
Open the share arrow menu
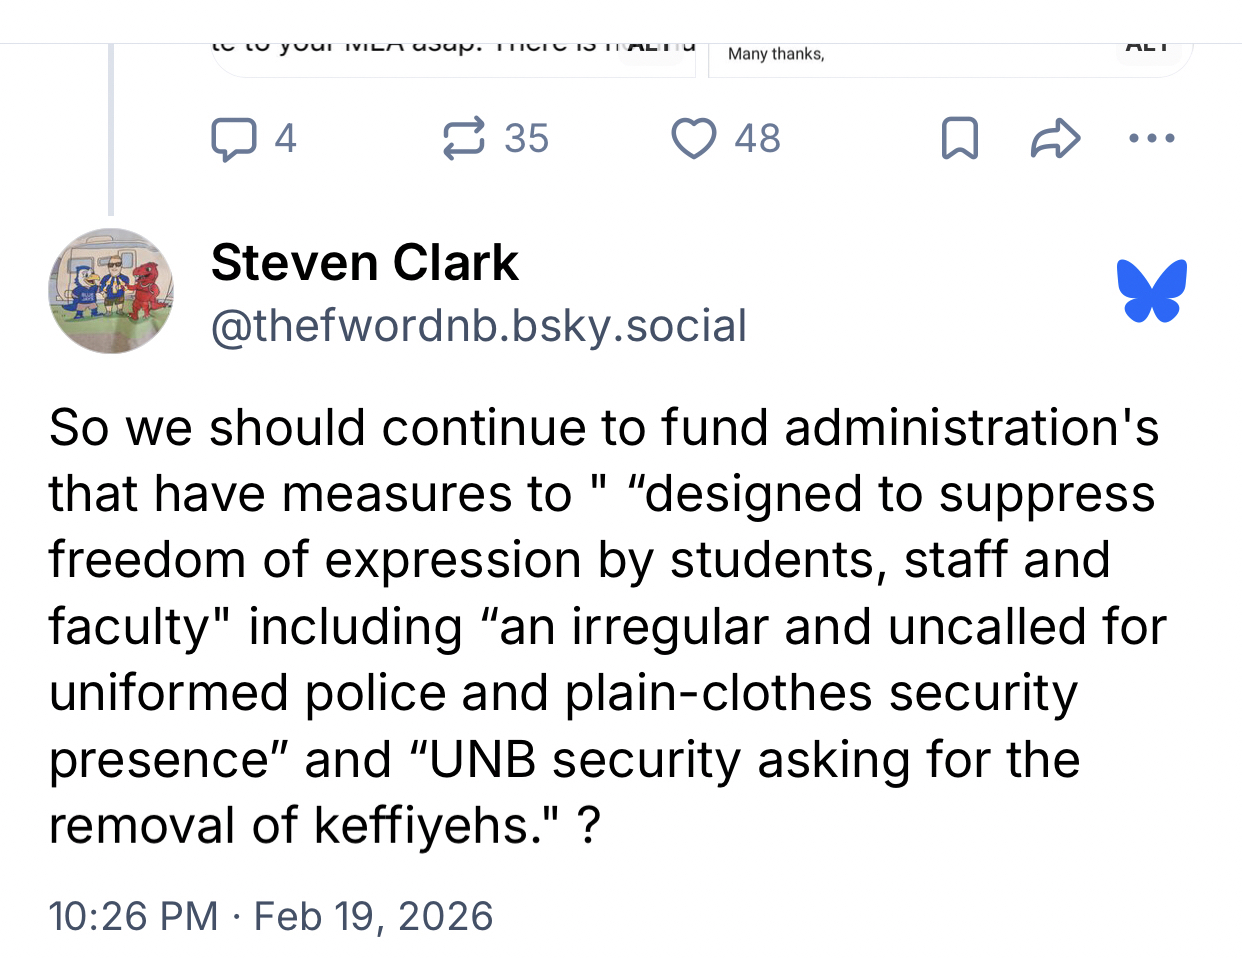[1055, 138]
